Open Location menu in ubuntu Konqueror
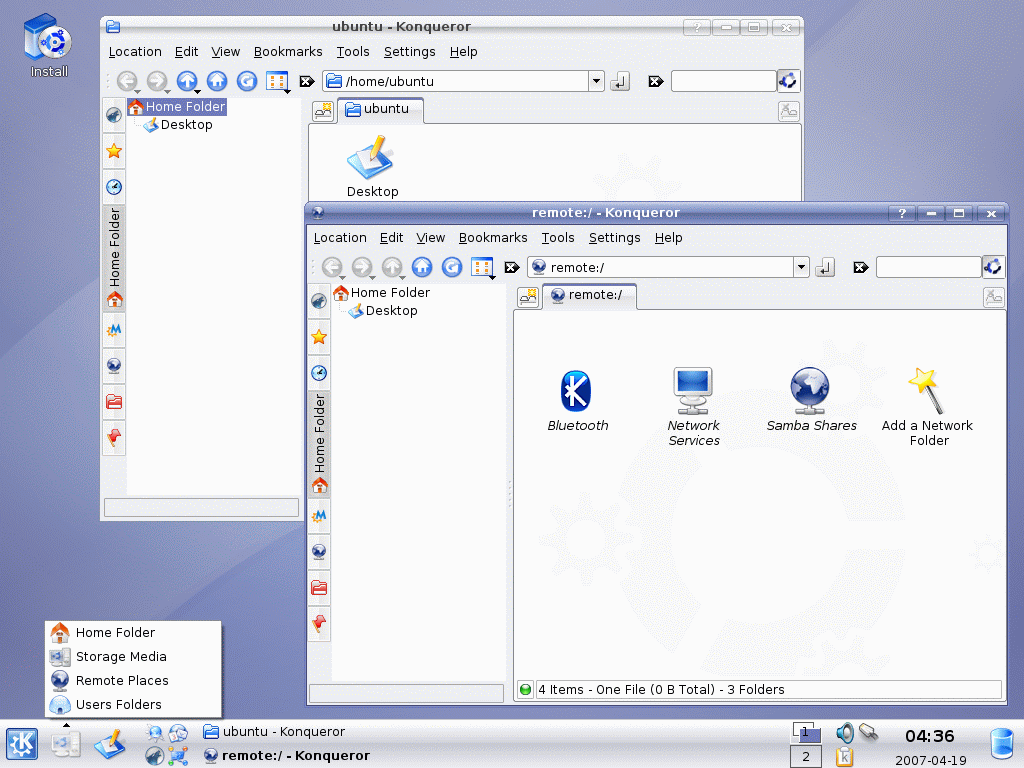 (x=135, y=52)
